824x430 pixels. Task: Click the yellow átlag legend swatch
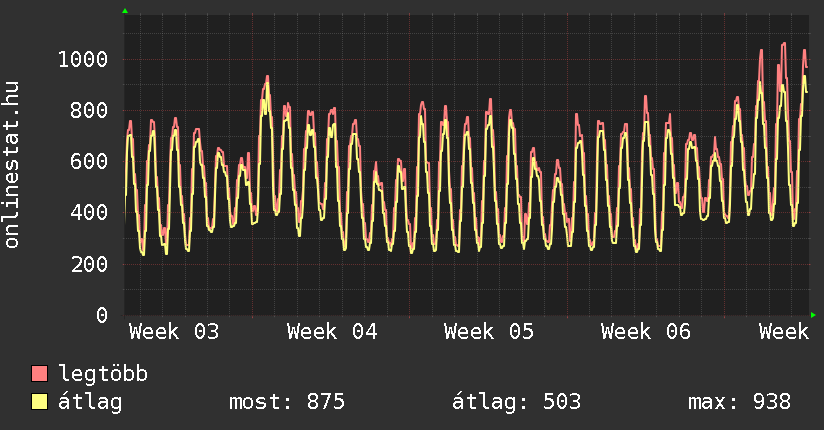pyautogui.click(x=39, y=402)
